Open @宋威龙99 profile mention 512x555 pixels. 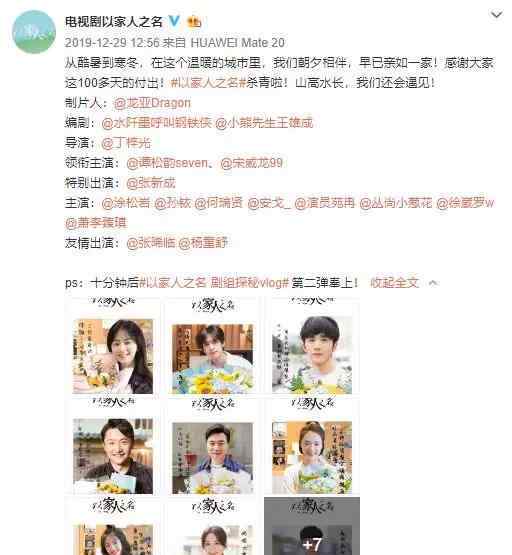click(251, 163)
